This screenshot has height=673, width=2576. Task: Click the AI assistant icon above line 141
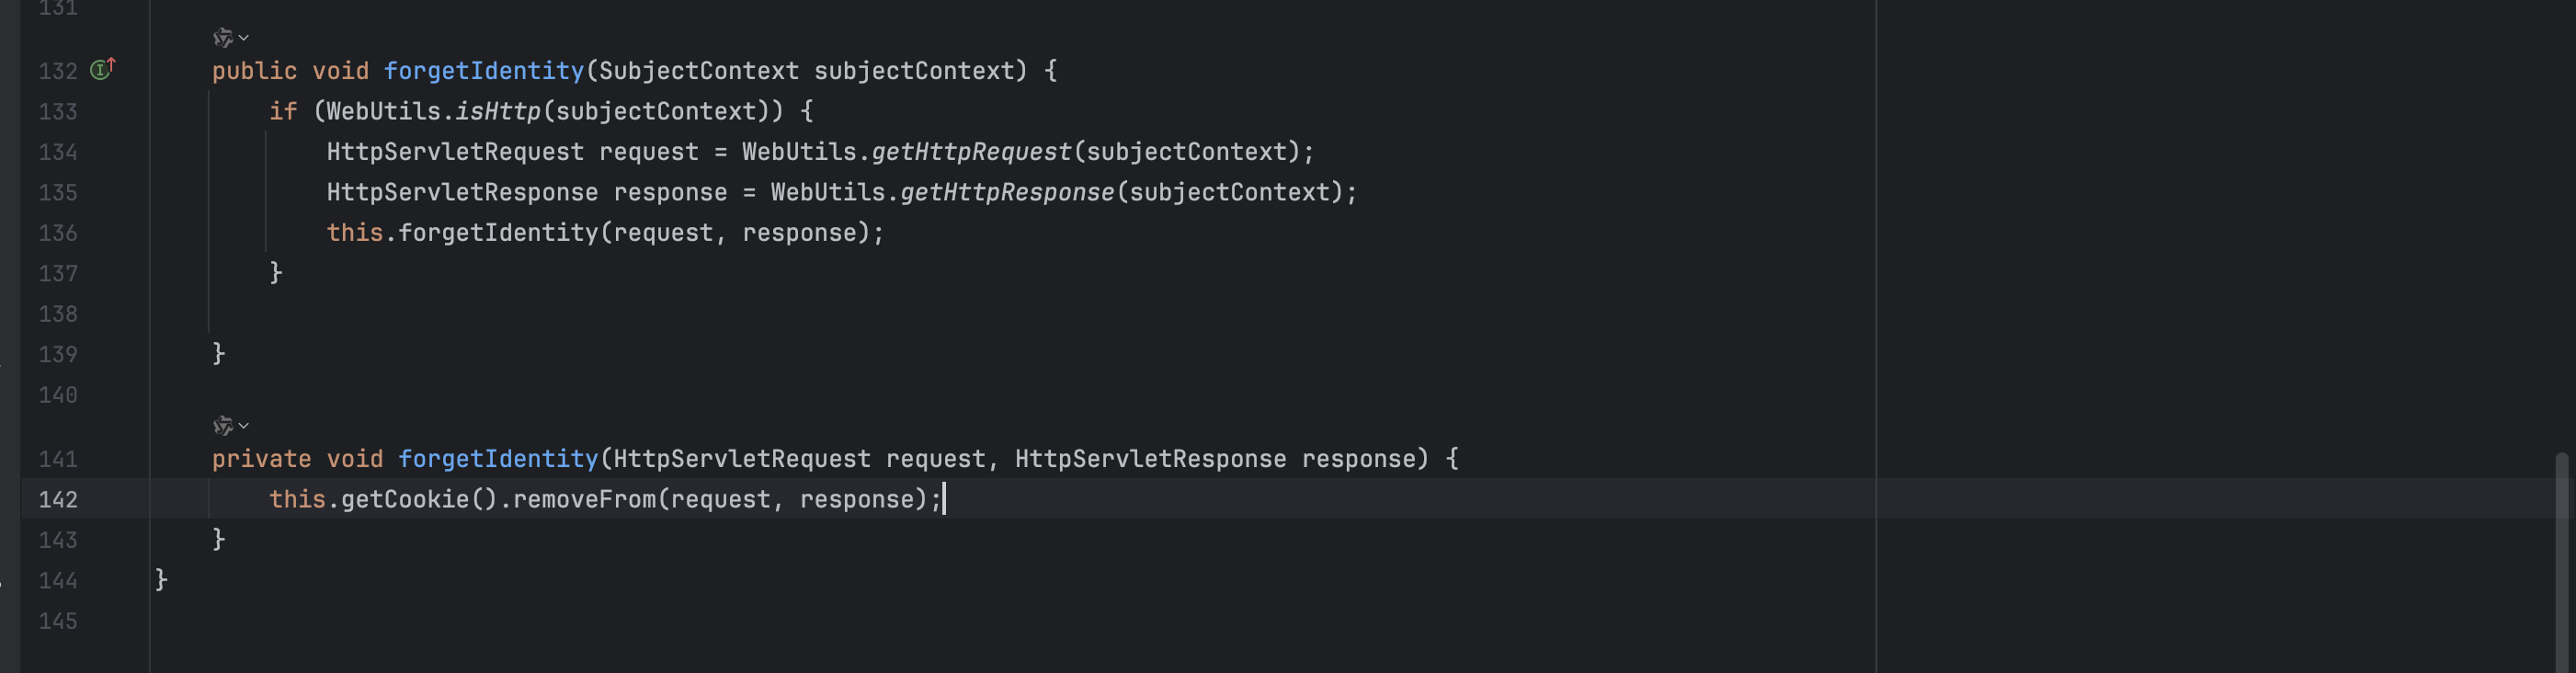tap(222, 426)
